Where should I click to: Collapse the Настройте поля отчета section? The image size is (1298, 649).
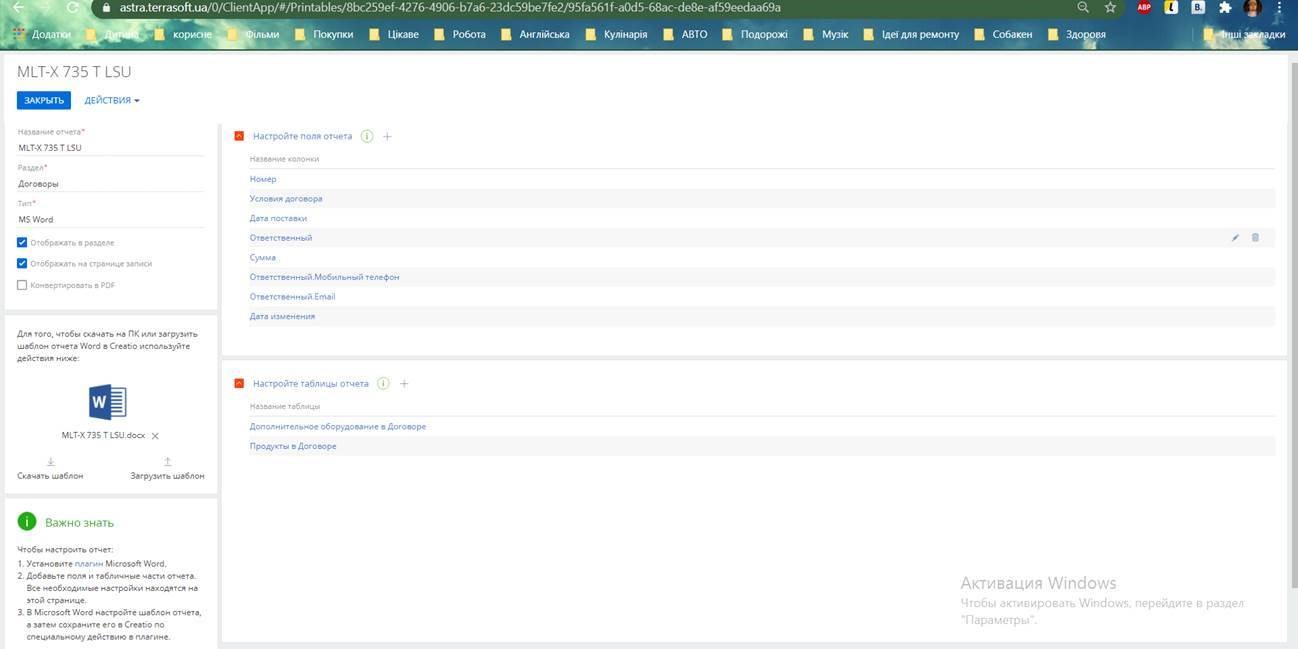(239, 136)
